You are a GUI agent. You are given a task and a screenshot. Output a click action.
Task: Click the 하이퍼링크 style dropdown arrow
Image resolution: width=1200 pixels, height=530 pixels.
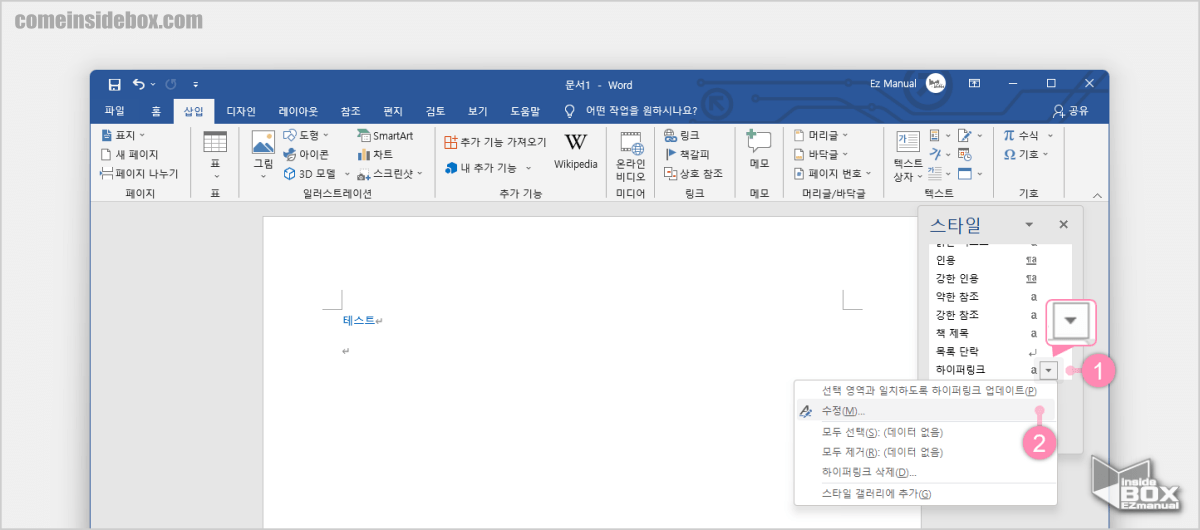coord(1048,370)
